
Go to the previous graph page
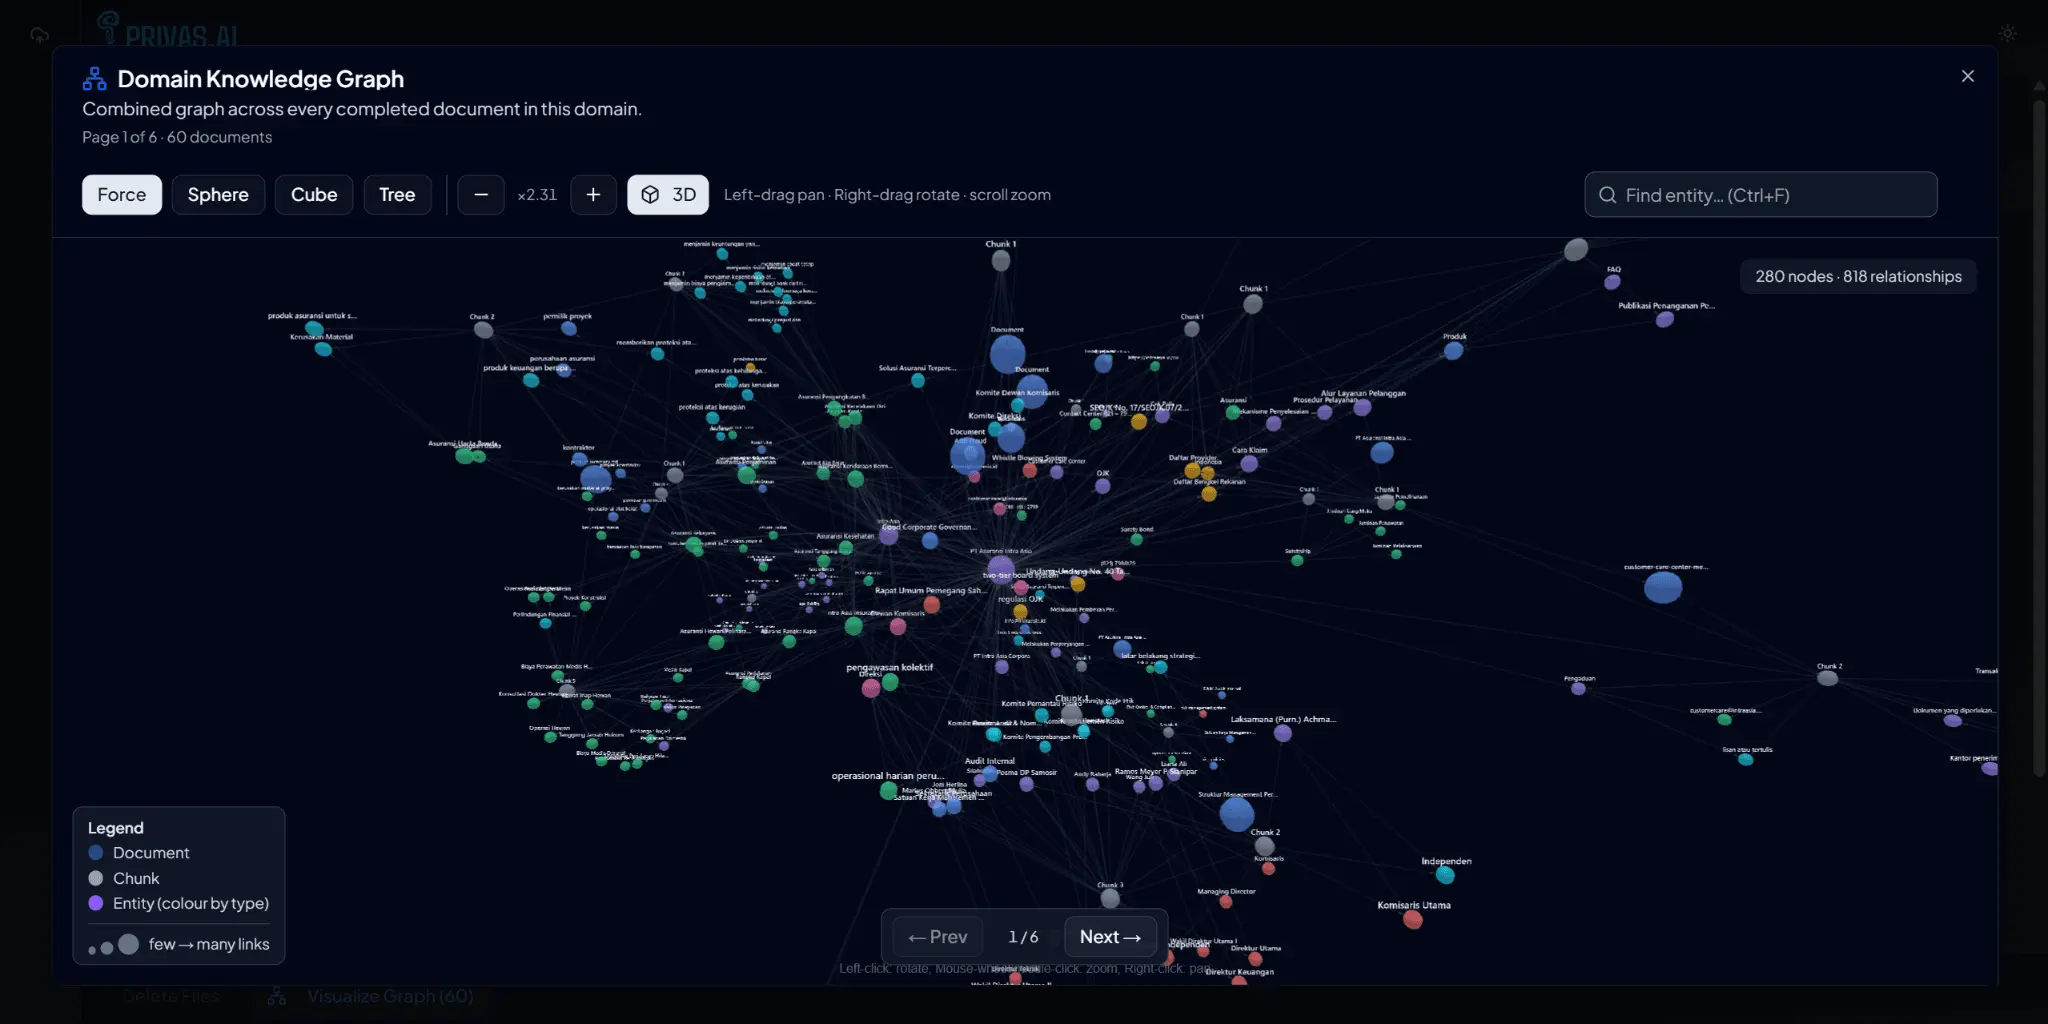point(938,937)
